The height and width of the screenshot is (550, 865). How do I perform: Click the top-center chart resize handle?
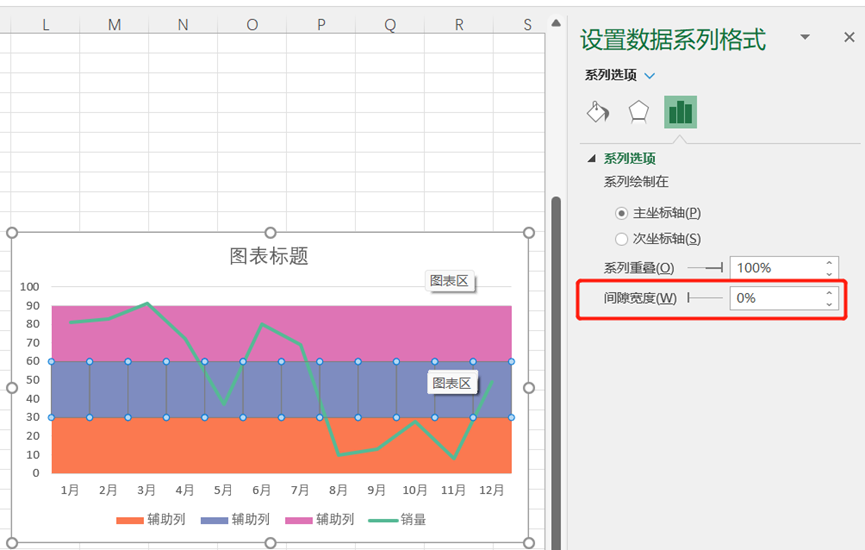270,233
